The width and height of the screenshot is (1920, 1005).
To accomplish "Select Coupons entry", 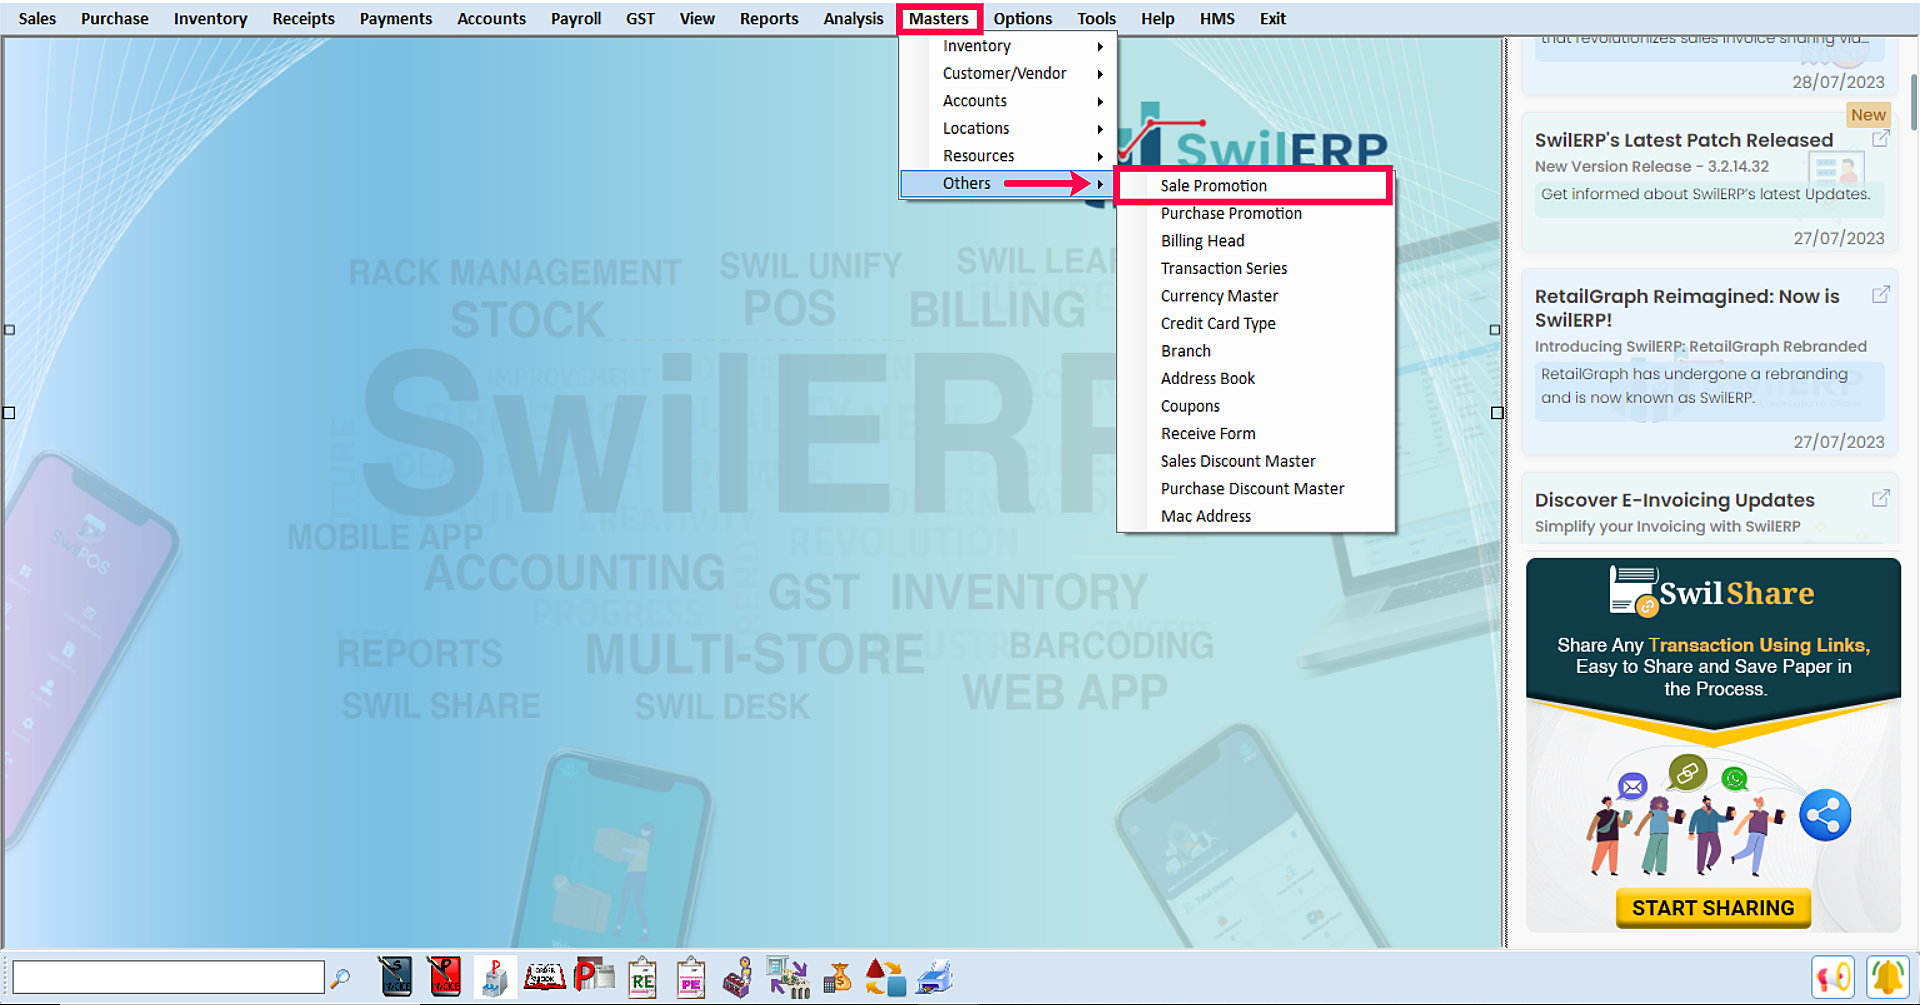I will (x=1256, y=406).
